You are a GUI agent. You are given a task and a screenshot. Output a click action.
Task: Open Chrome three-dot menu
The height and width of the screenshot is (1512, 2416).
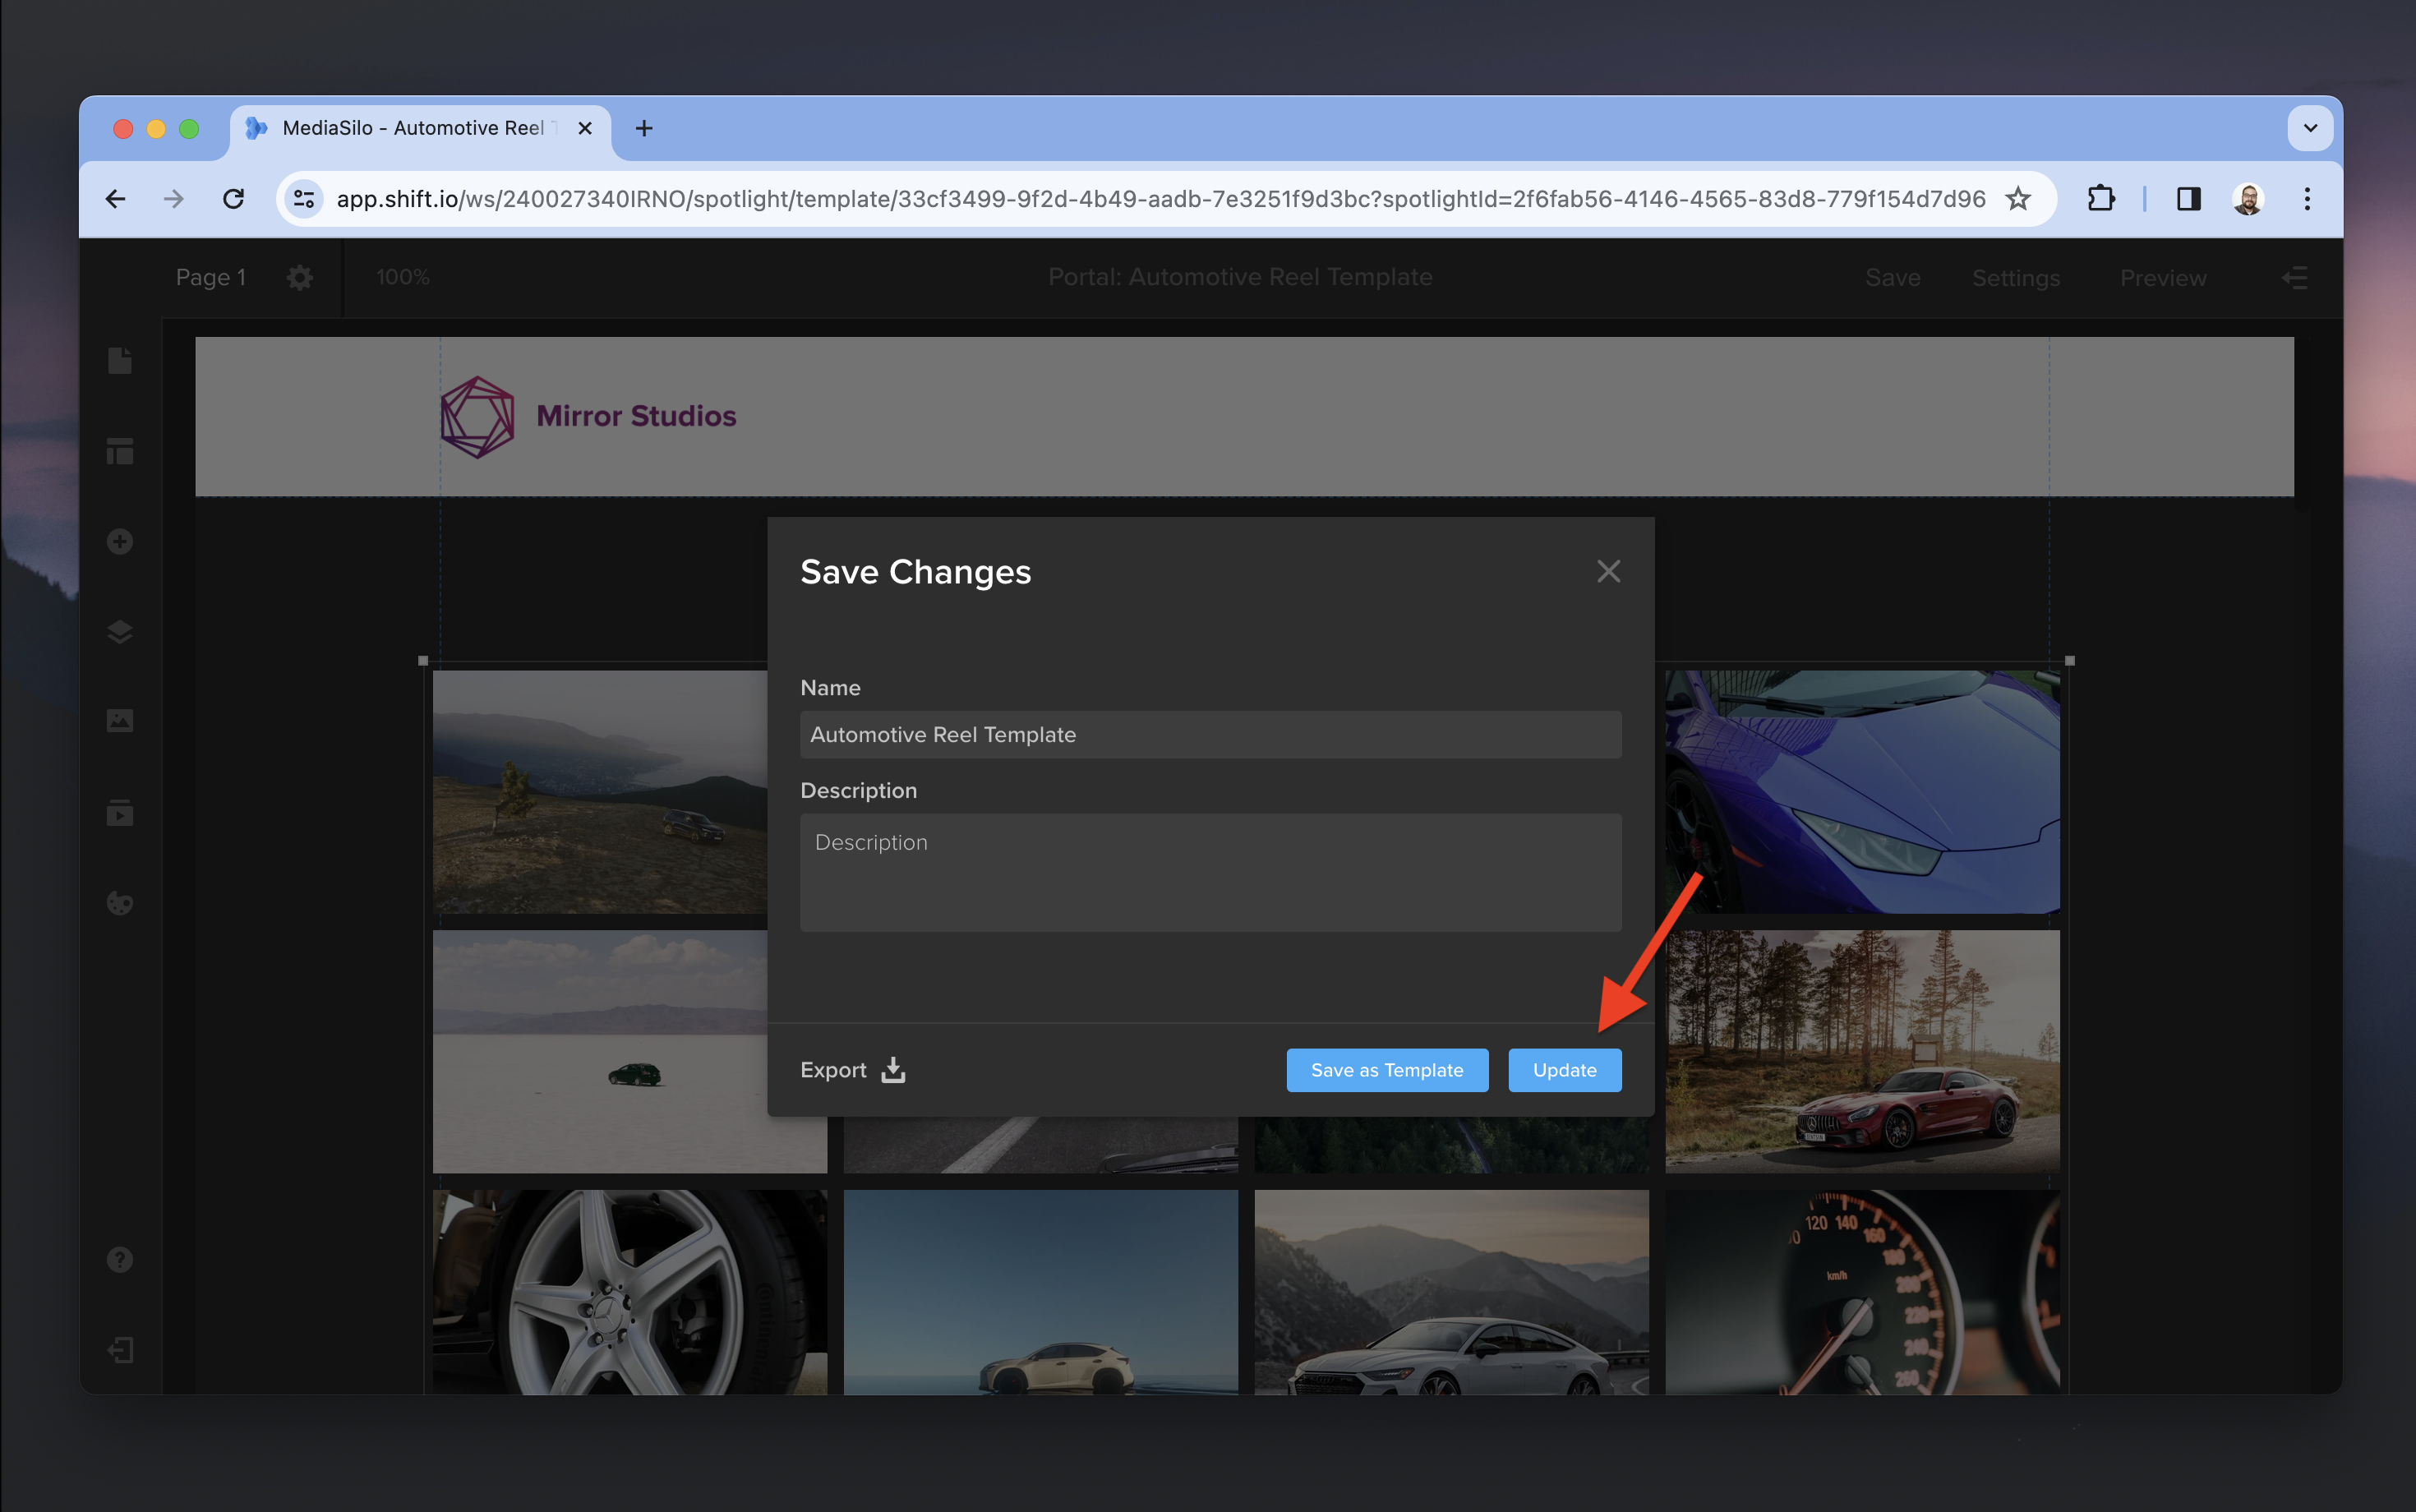[2307, 199]
